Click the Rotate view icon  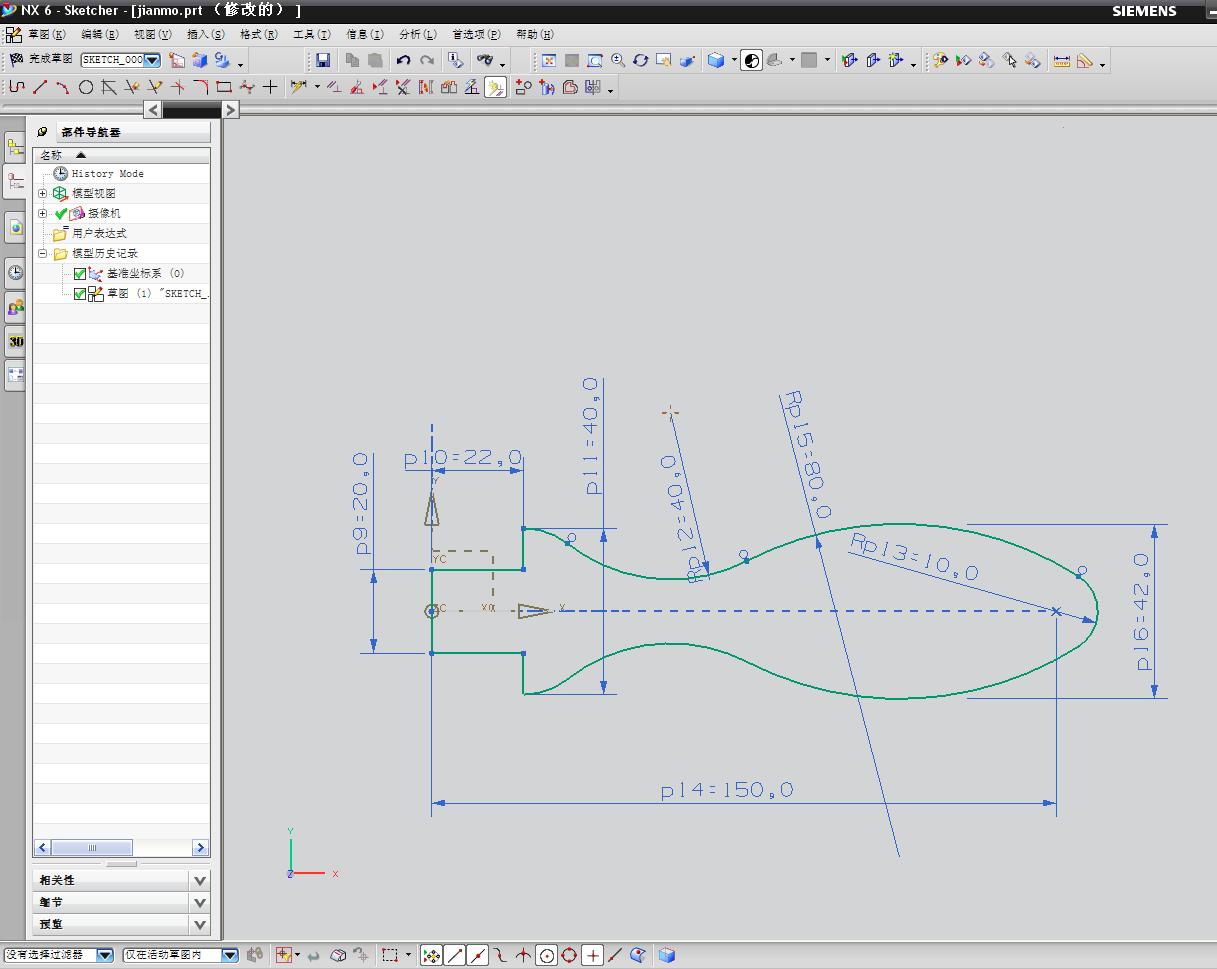tap(641, 61)
